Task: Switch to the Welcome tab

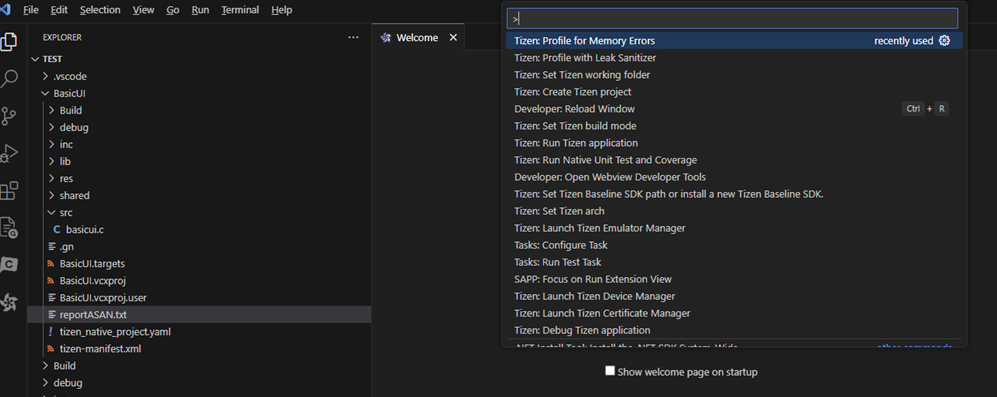Action: pos(417,38)
